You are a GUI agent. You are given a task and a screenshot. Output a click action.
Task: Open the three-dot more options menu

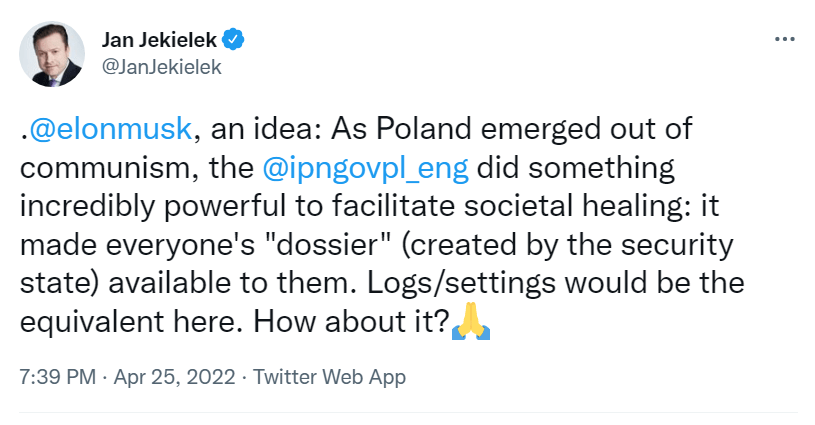786,40
